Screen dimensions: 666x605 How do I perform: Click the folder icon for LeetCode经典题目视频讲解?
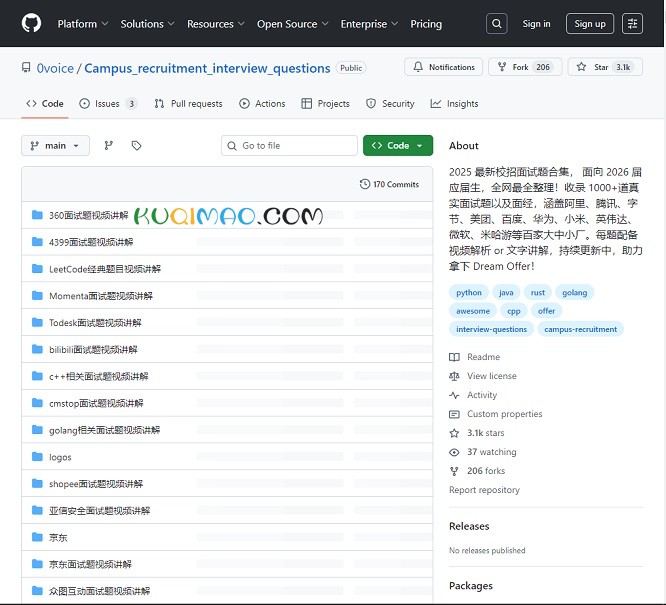pos(37,269)
